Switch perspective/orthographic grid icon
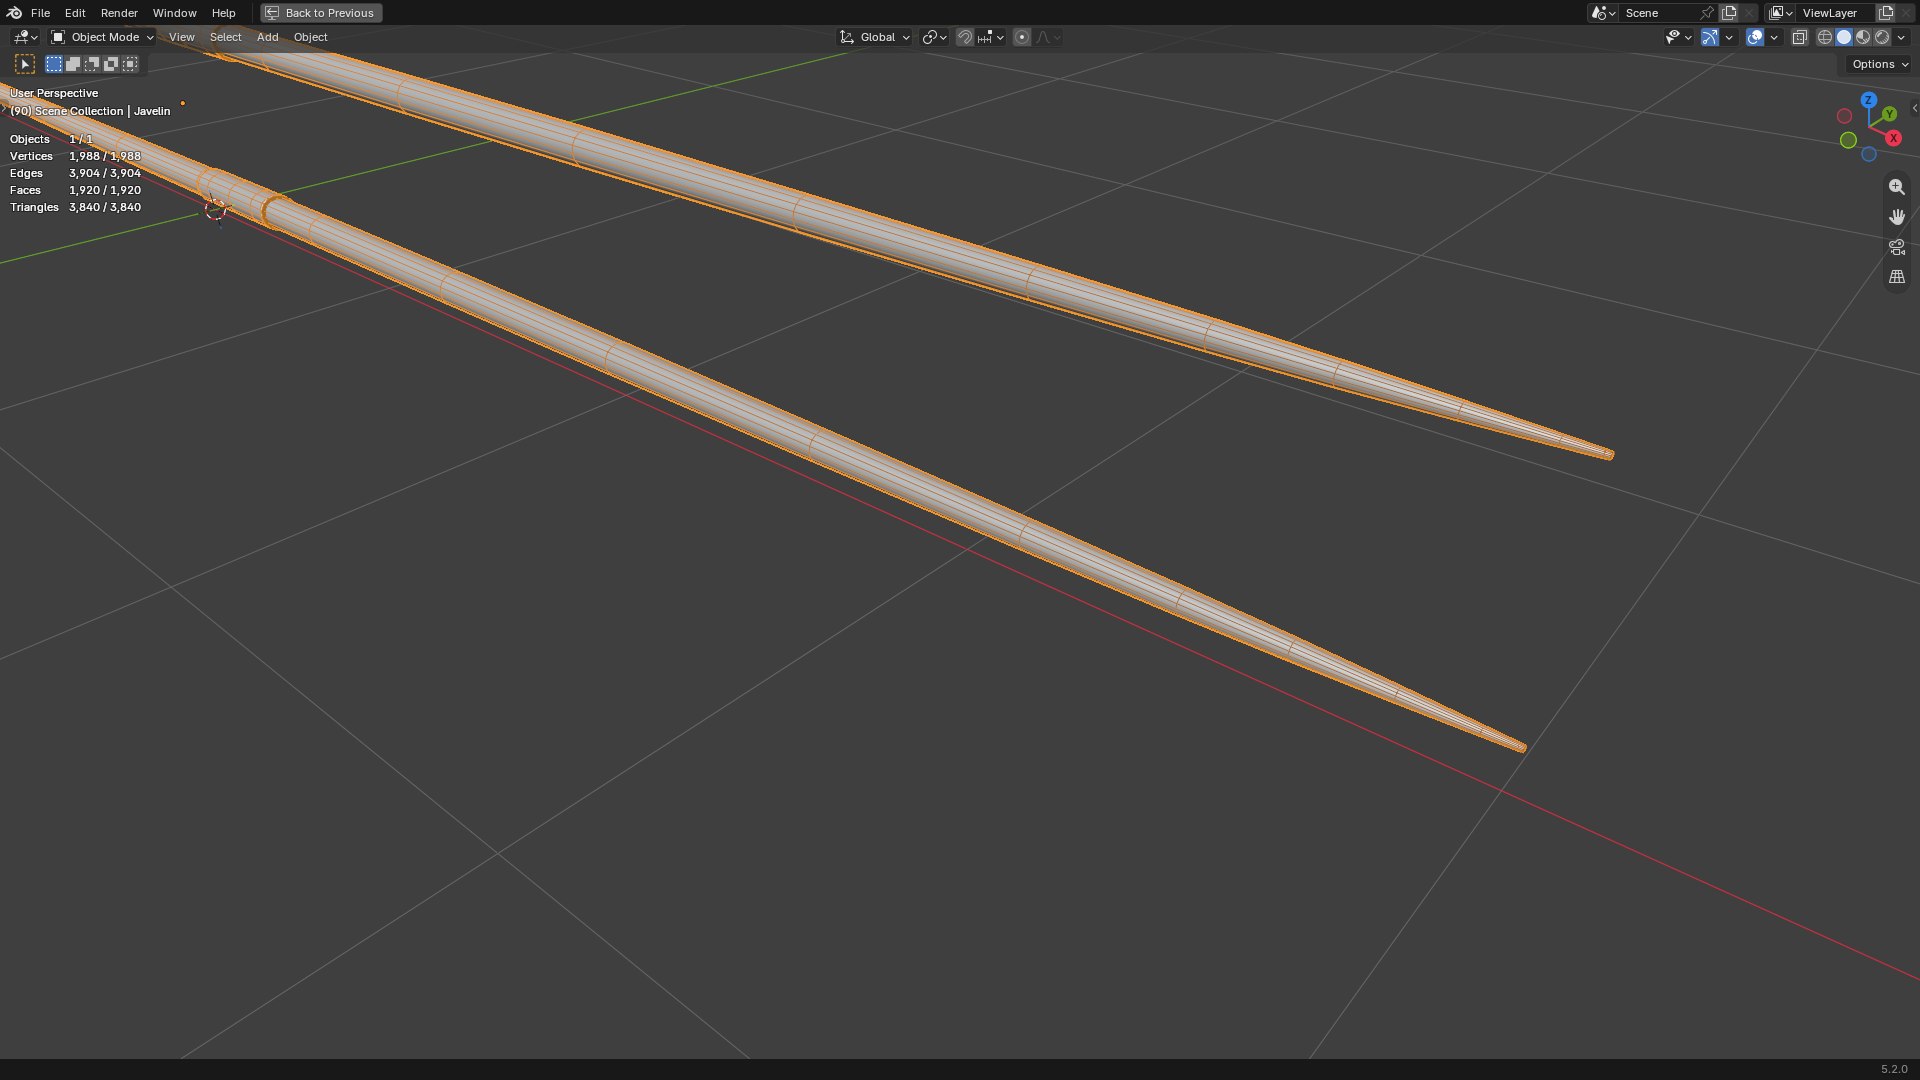Image resolution: width=1920 pixels, height=1080 pixels. point(1896,277)
